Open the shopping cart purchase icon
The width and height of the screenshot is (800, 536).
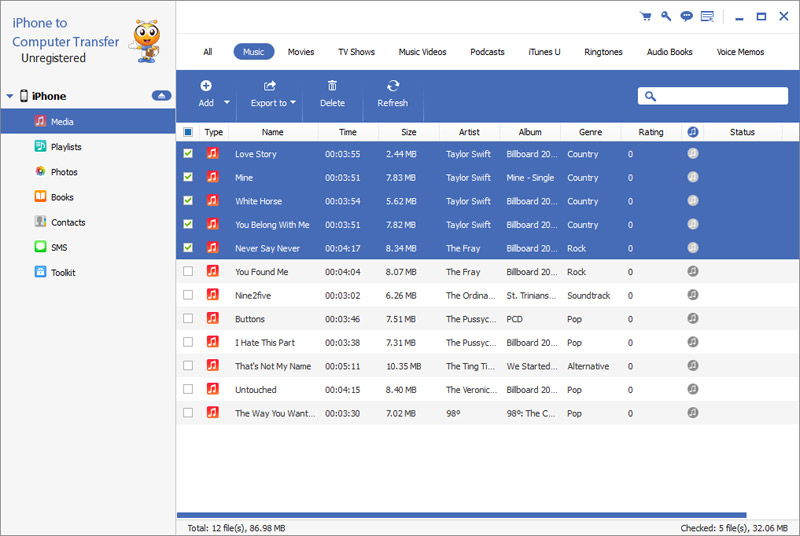tap(645, 16)
